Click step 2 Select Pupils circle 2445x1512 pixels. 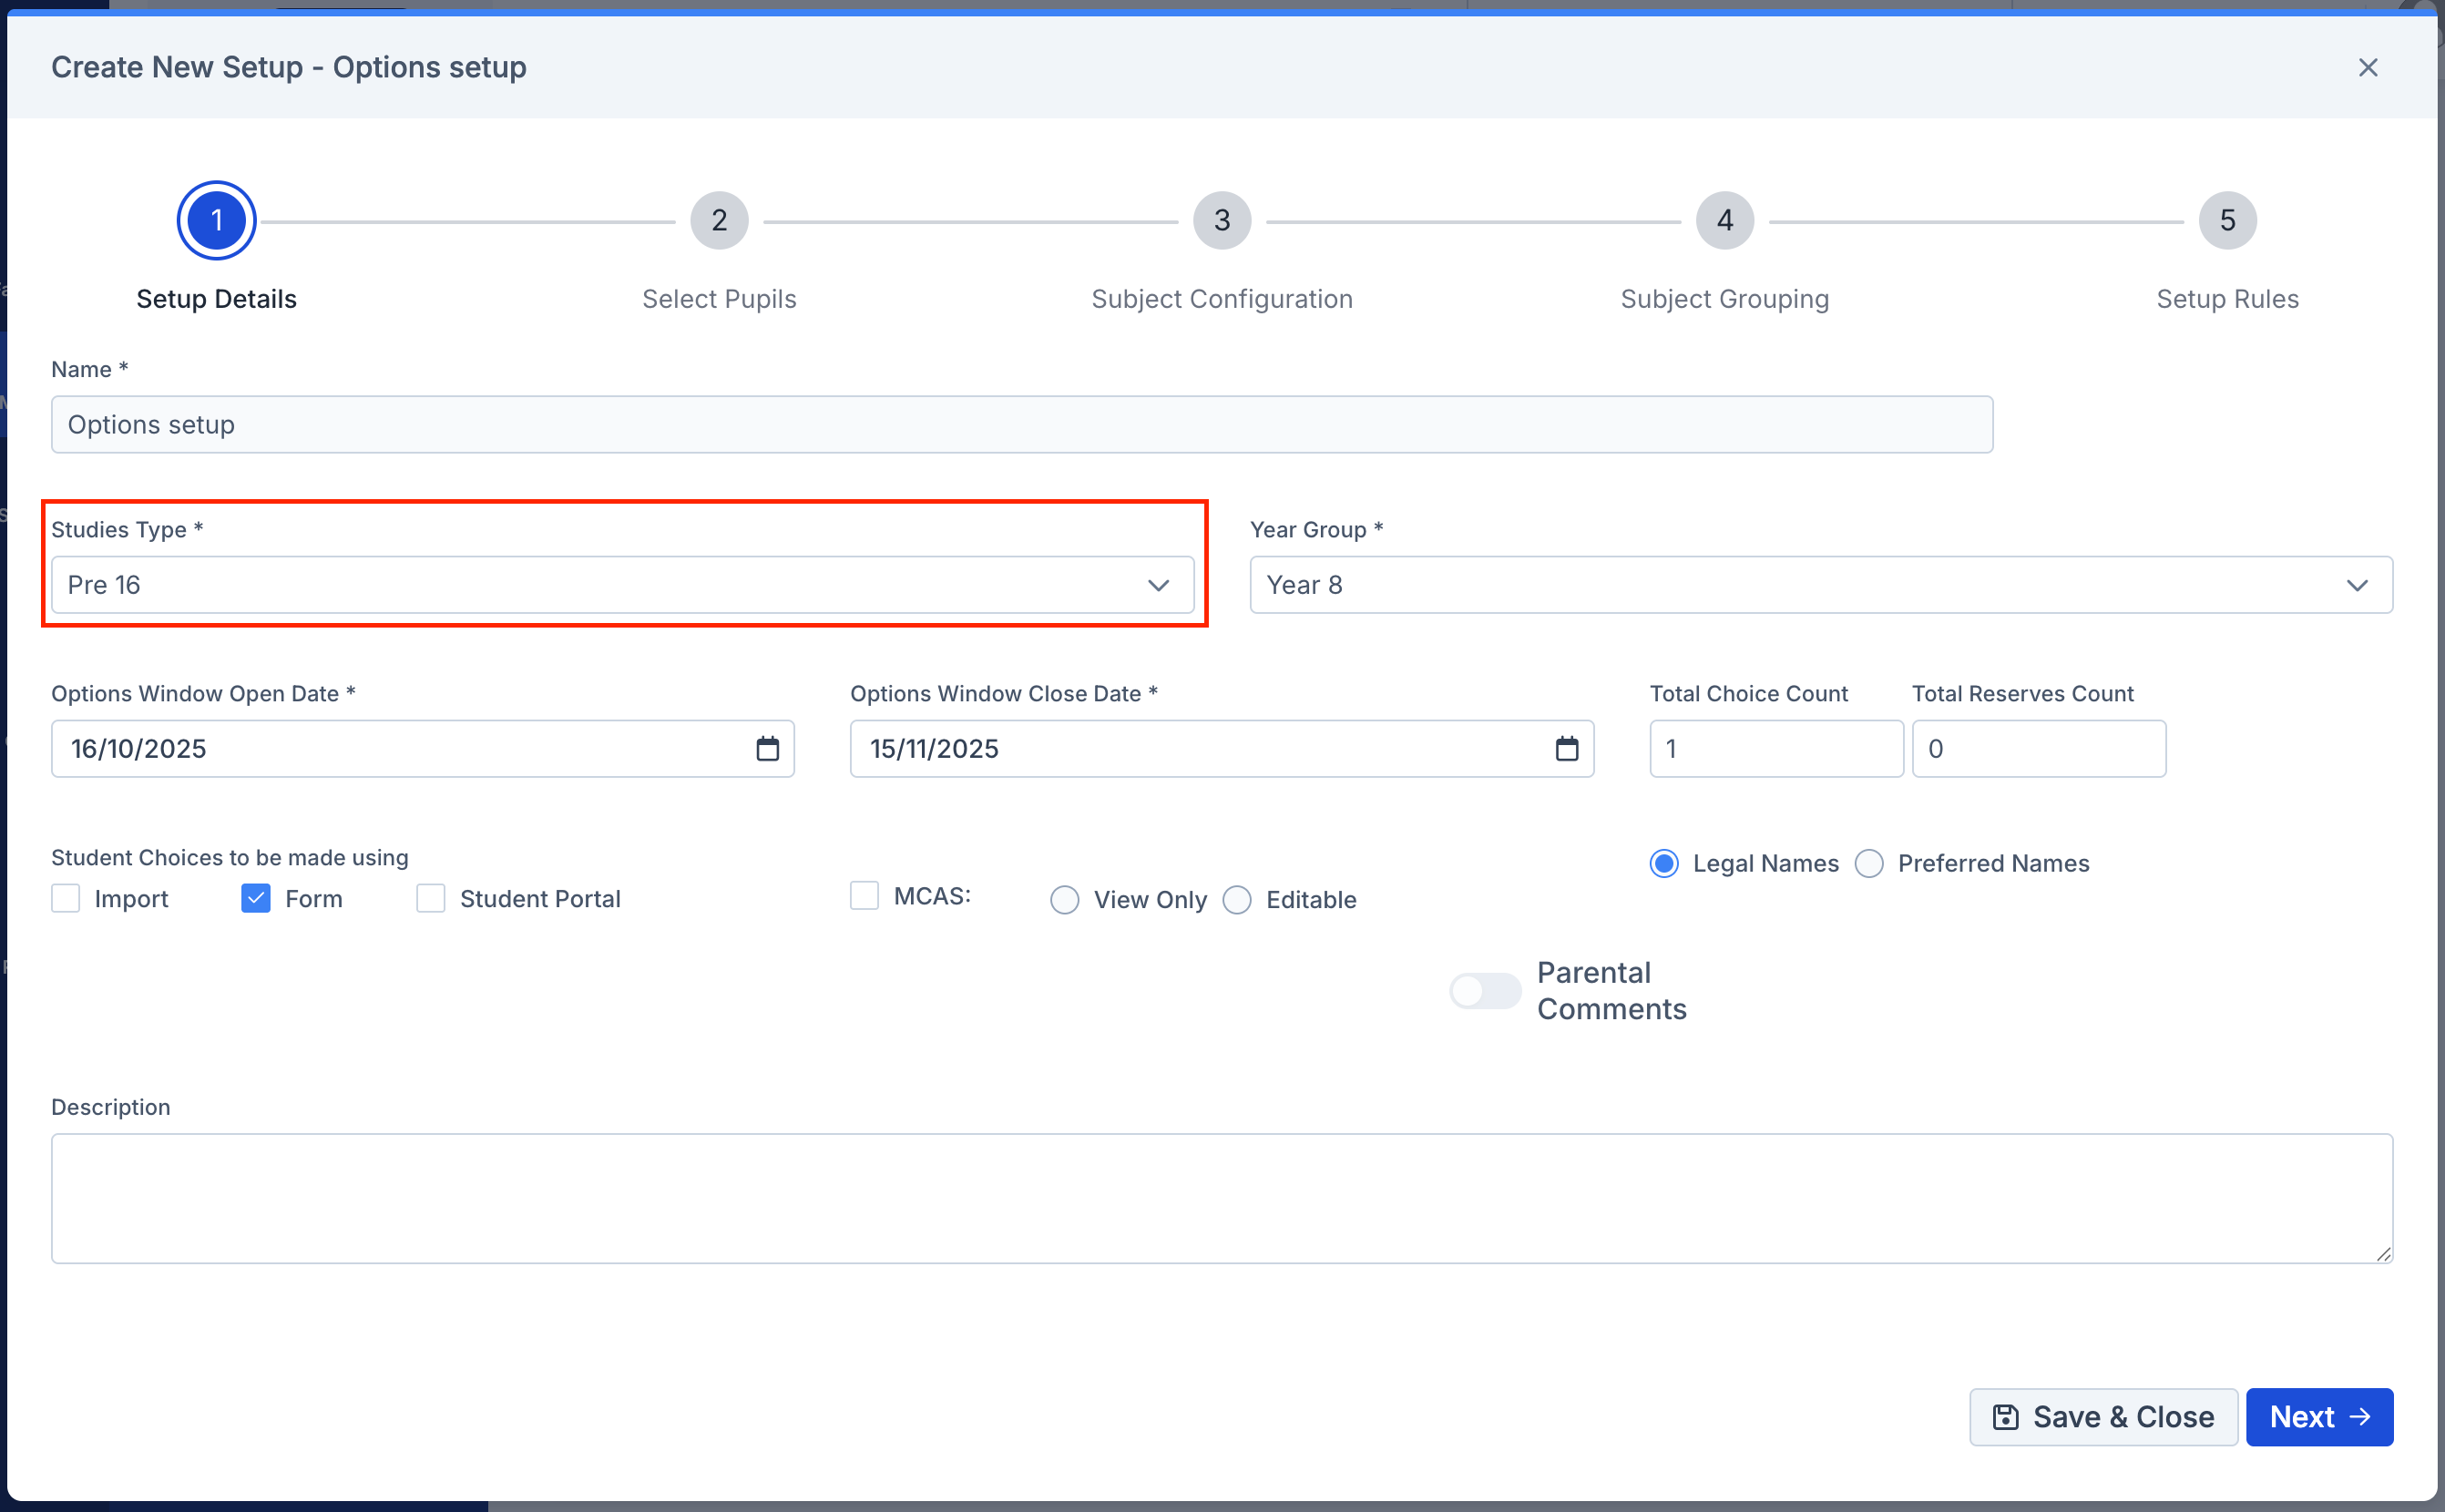click(x=719, y=220)
